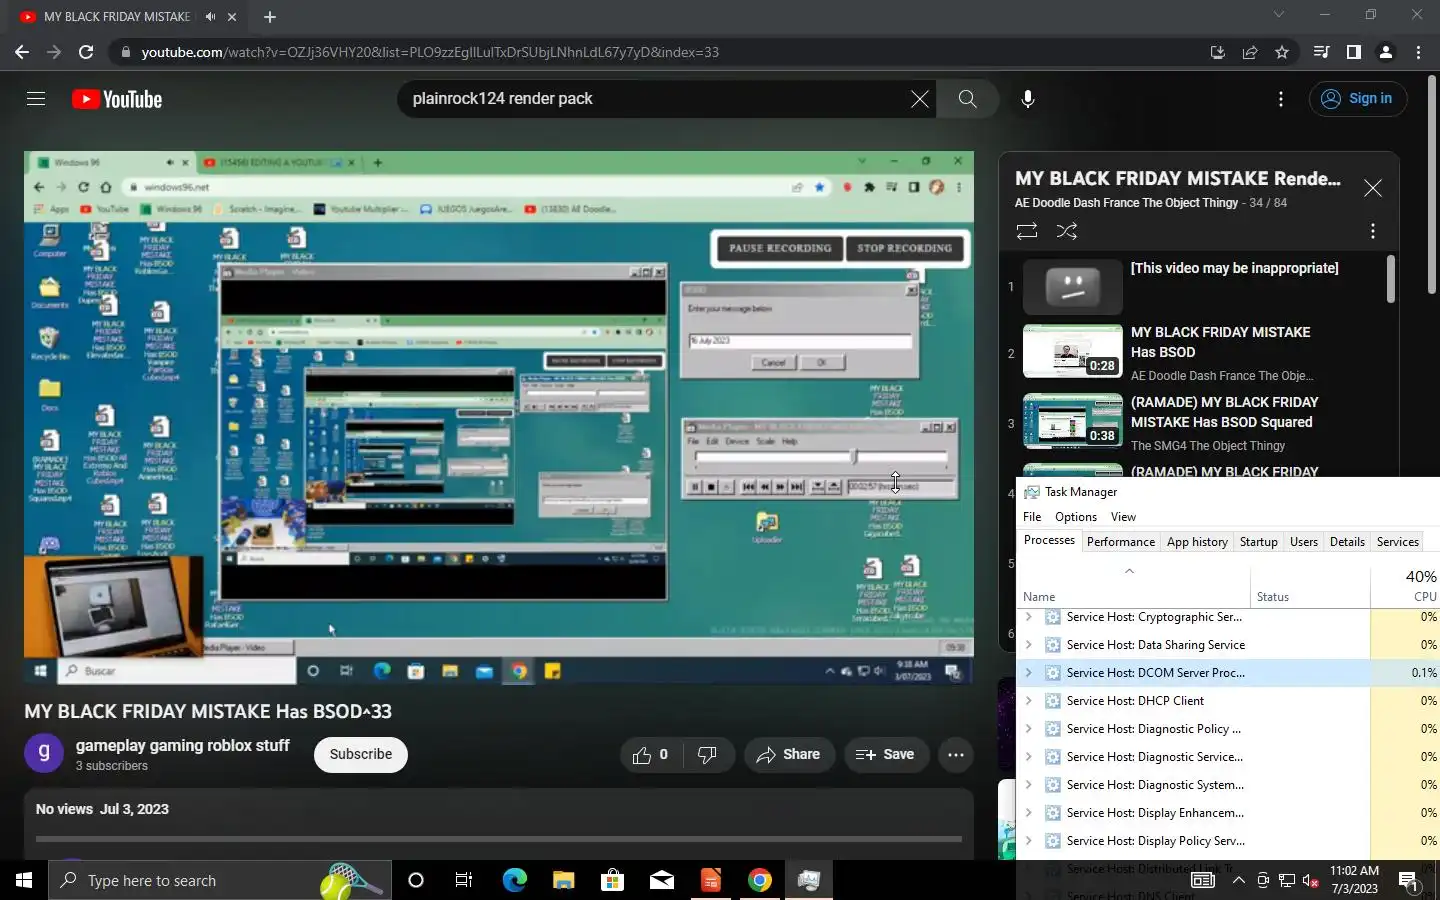Go back in browser history
The width and height of the screenshot is (1440, 900).
pos(22,52)
